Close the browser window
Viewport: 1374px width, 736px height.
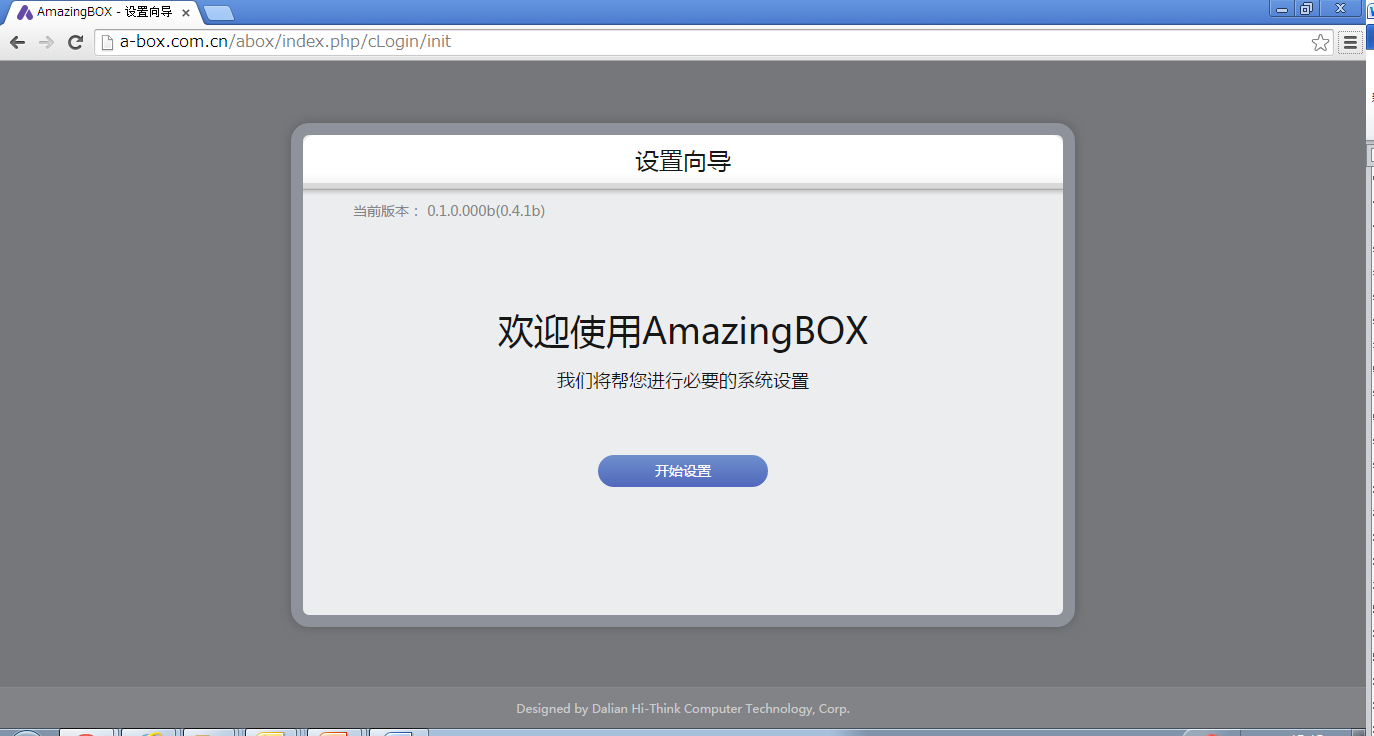(1340, 9)
